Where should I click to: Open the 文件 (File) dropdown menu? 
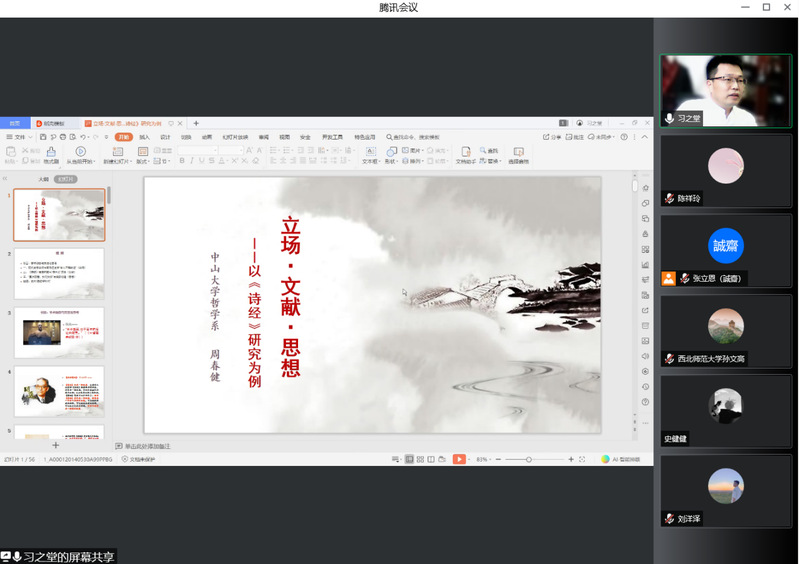pyautogui.click(x=17, y=137)
